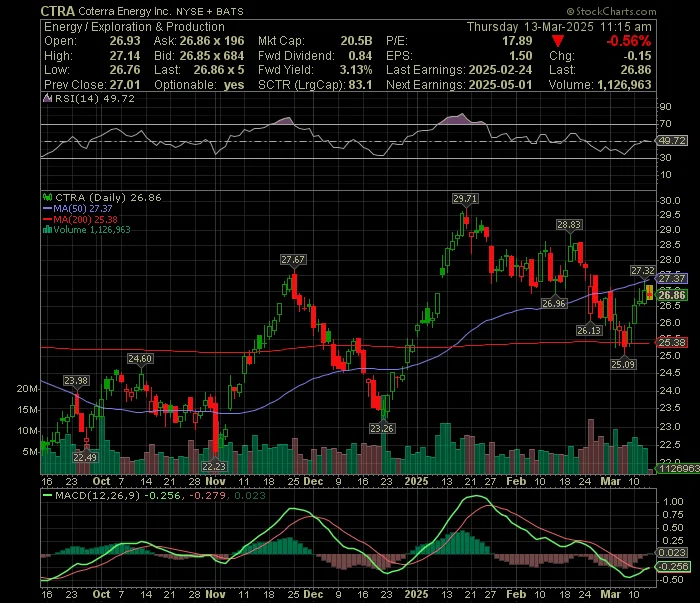Click the Chg value -0.15
The image size is (700, 603).
(638, 56)
